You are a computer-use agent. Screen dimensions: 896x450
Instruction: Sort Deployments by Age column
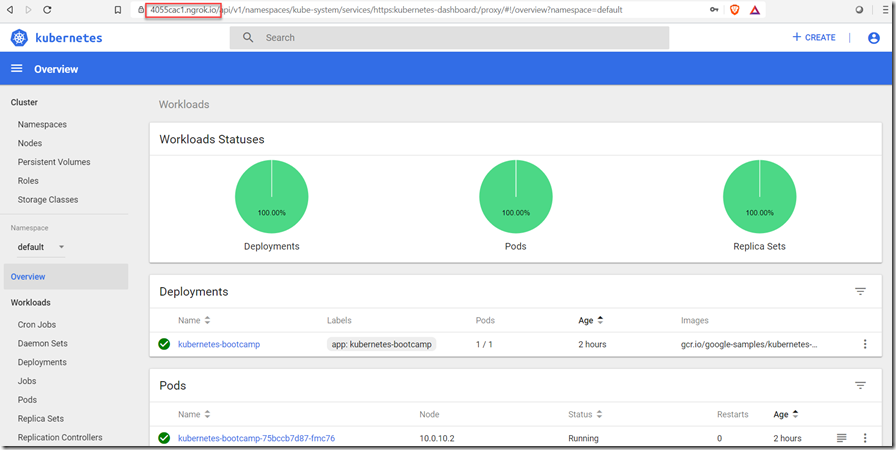591,321
